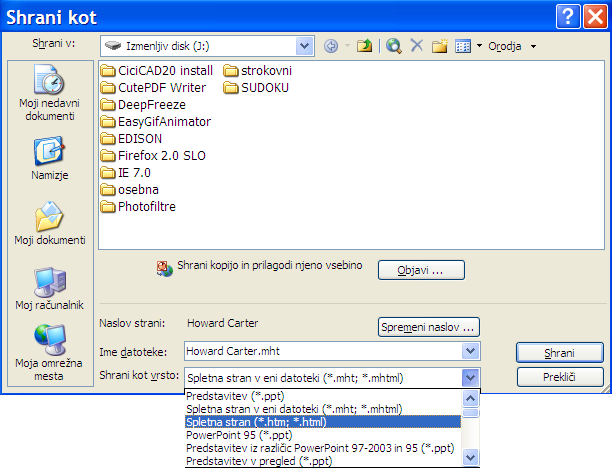This screenshot has width=612, height=468.
Task: Open the Orodja menu
Action: tap(511, 46)
